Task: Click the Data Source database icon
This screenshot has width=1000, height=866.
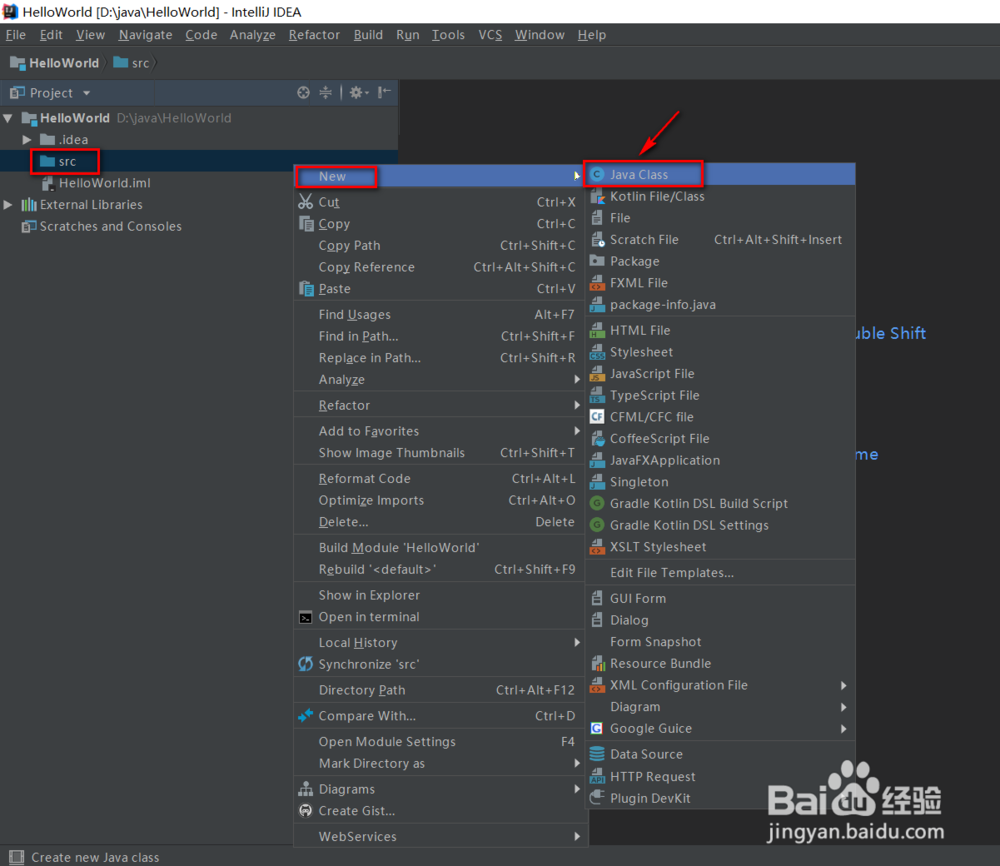Action: [597, 754]
